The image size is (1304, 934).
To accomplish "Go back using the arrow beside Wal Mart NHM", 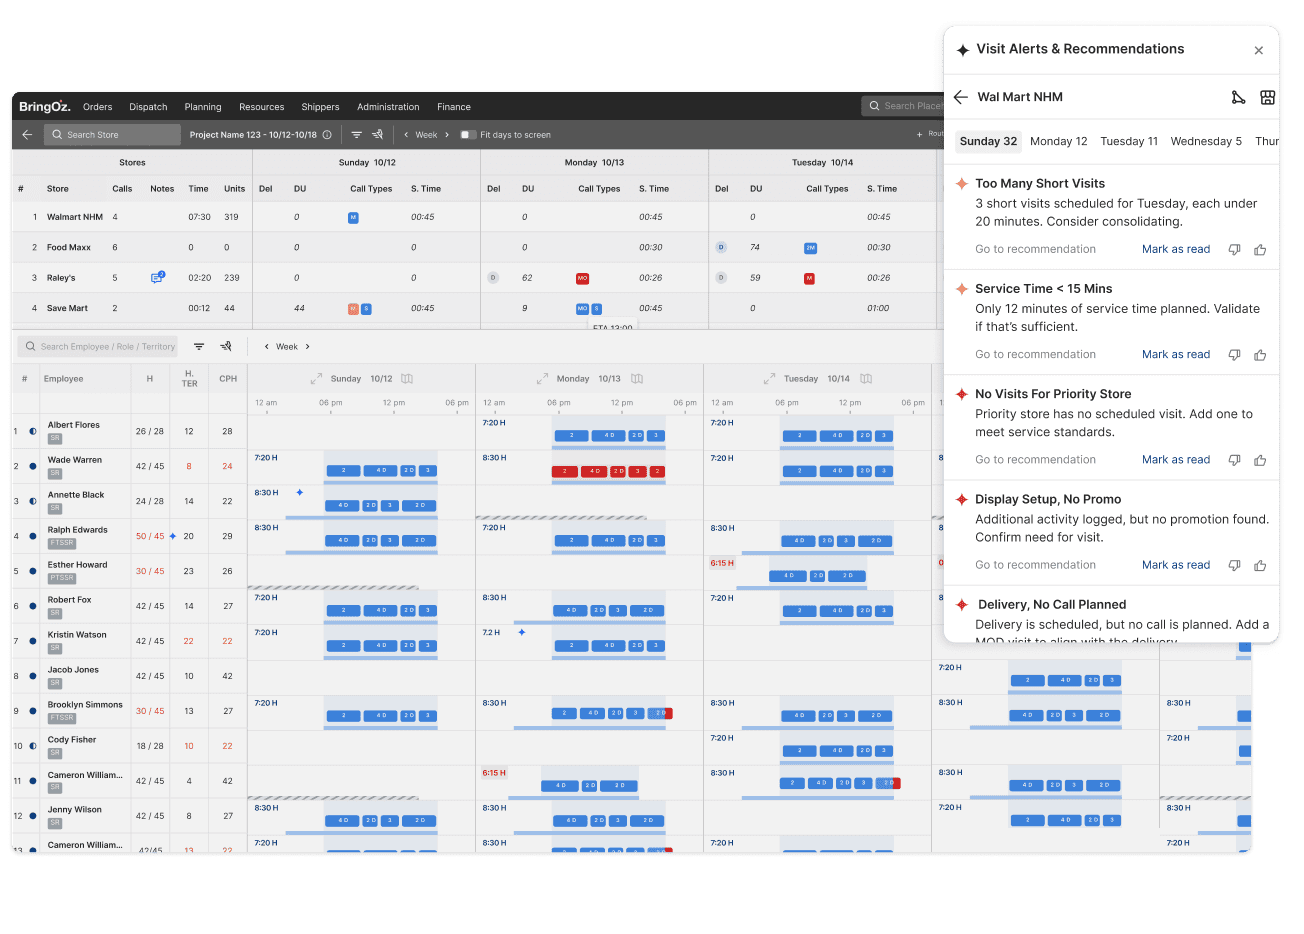I will pyautogui.click(x=961, y=97).
